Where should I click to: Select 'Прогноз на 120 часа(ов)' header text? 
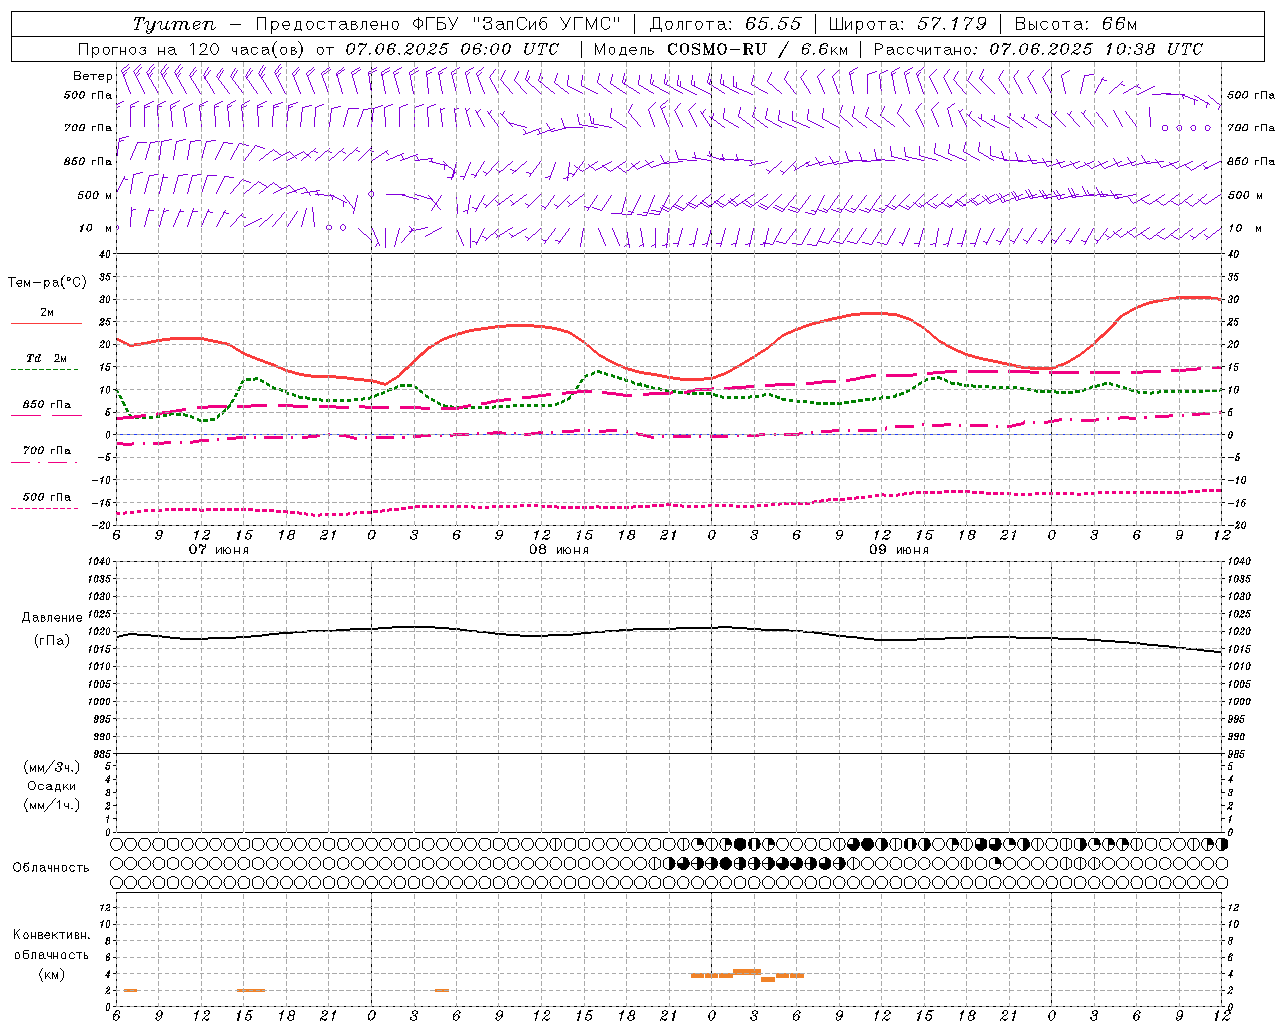(192, 49)
